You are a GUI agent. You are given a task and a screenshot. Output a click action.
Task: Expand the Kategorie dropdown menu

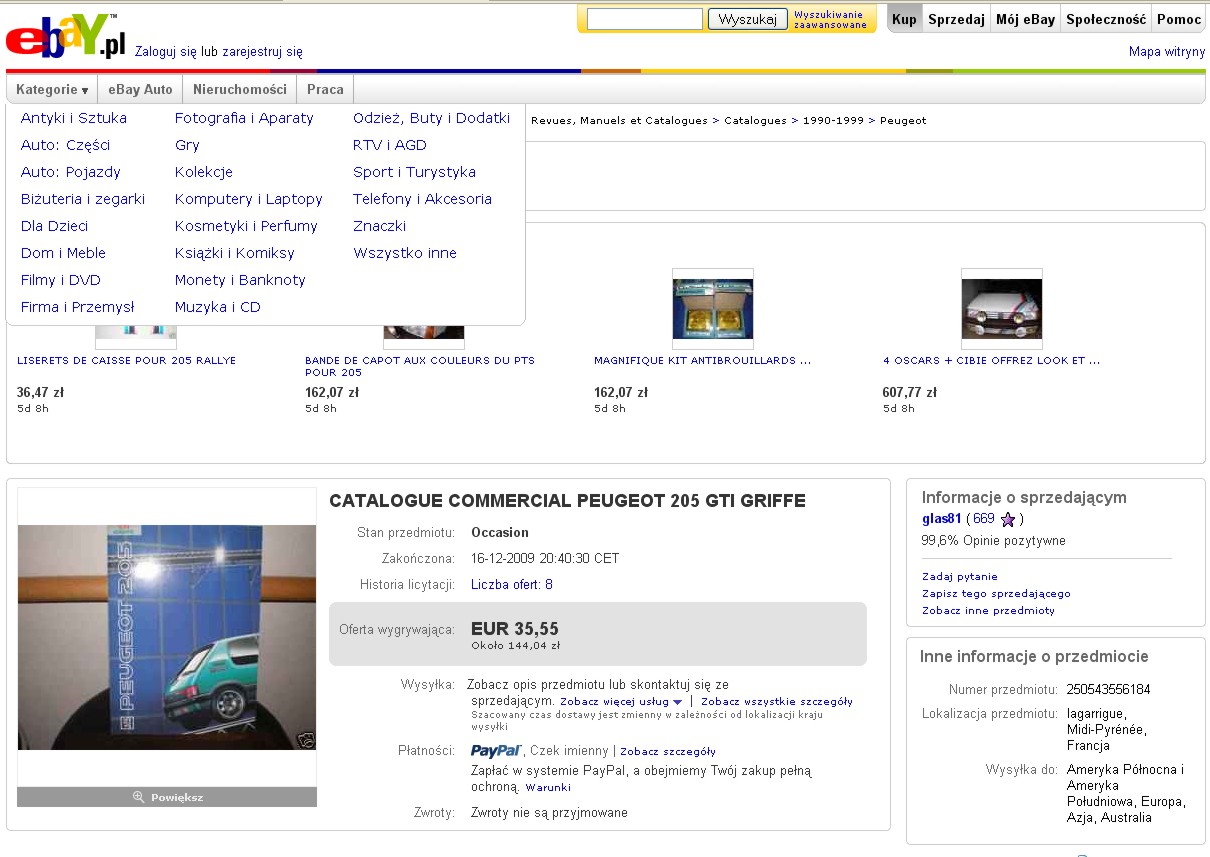pos(52,89)
